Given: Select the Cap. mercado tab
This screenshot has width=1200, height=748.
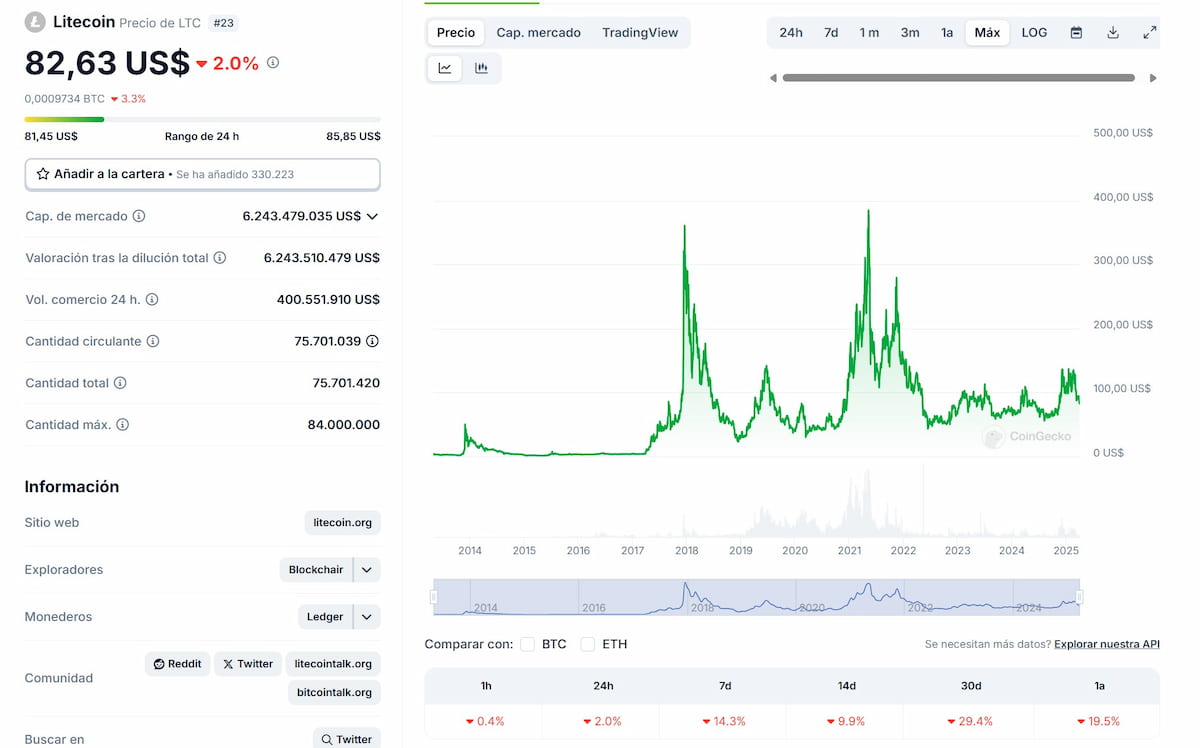Looking at the screenshot, I should point(538,32).
